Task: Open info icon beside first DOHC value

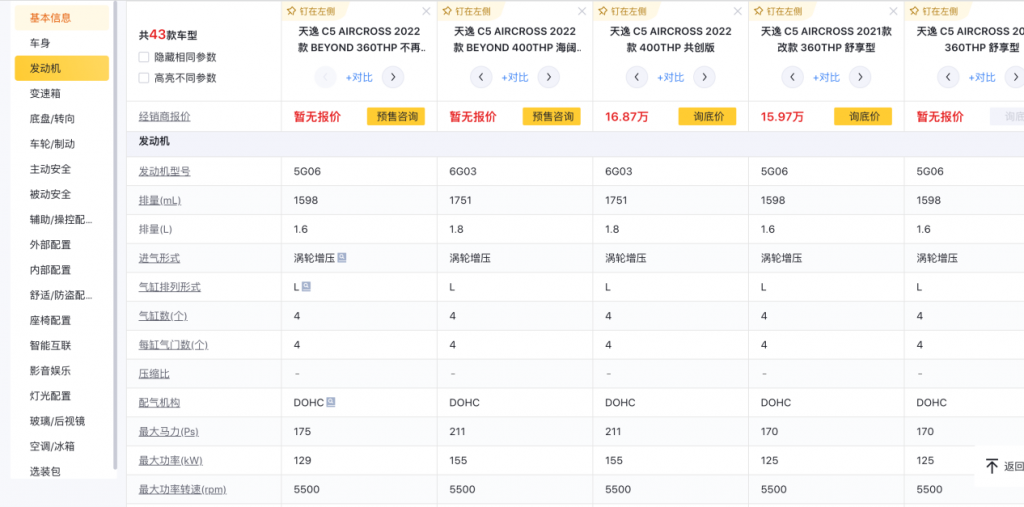Action: [330, 402]
